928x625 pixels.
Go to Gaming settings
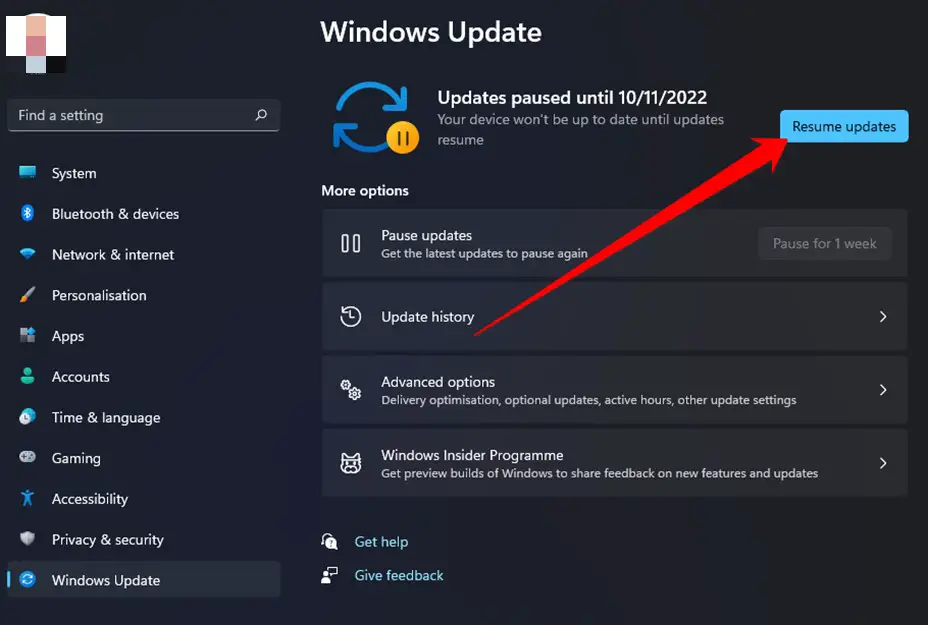(x=143, y=458)
